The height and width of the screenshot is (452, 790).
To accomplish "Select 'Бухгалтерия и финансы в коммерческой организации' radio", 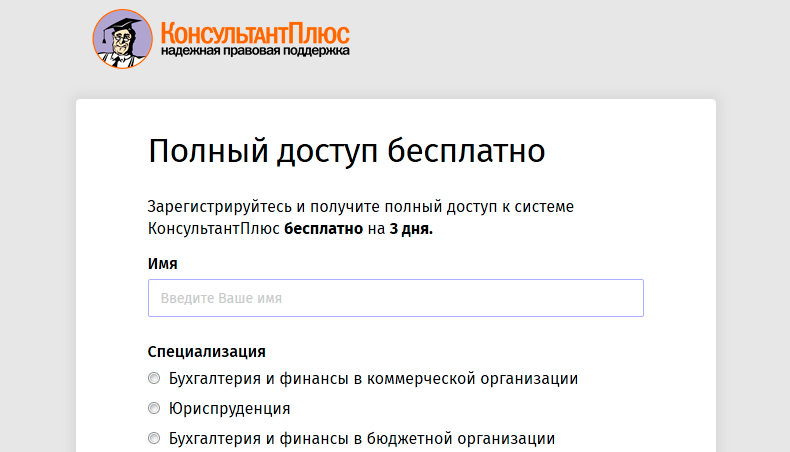I will pos(154,378).
